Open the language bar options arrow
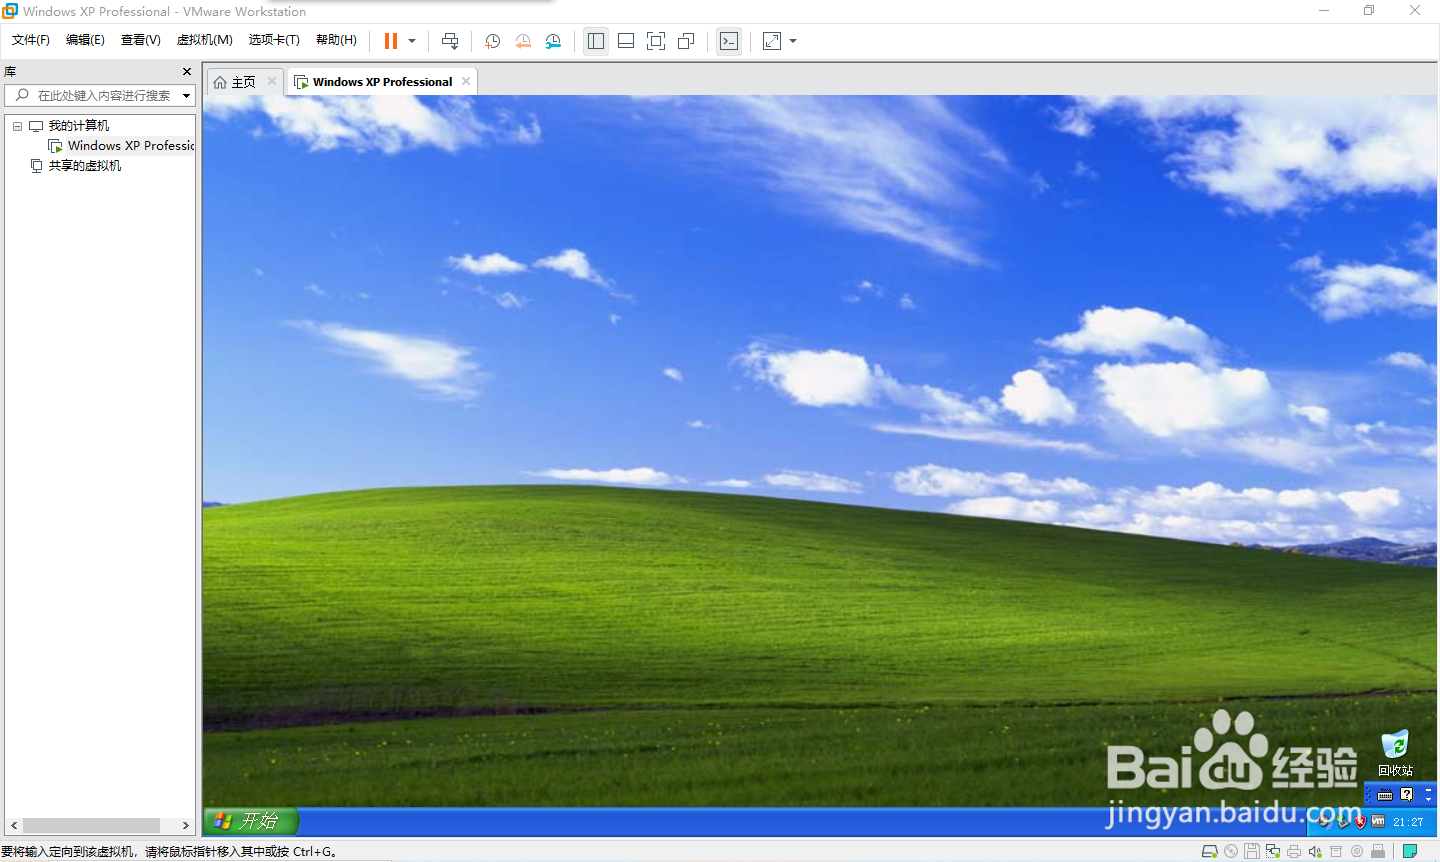 tap(1428, 800)
